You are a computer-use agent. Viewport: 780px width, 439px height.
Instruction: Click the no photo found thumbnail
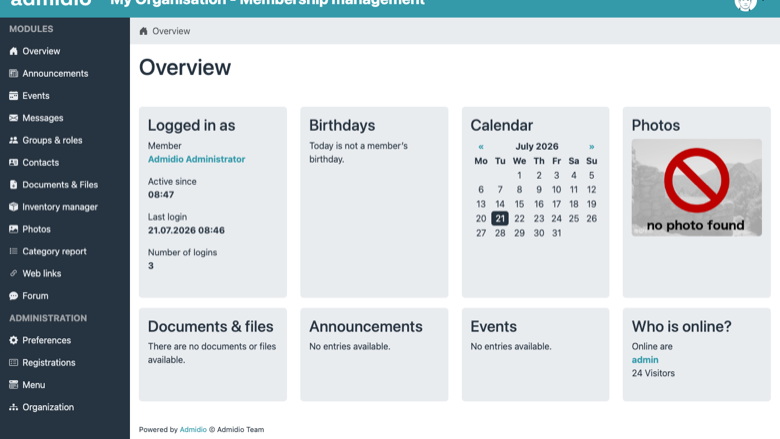click(x=696, y=187)
